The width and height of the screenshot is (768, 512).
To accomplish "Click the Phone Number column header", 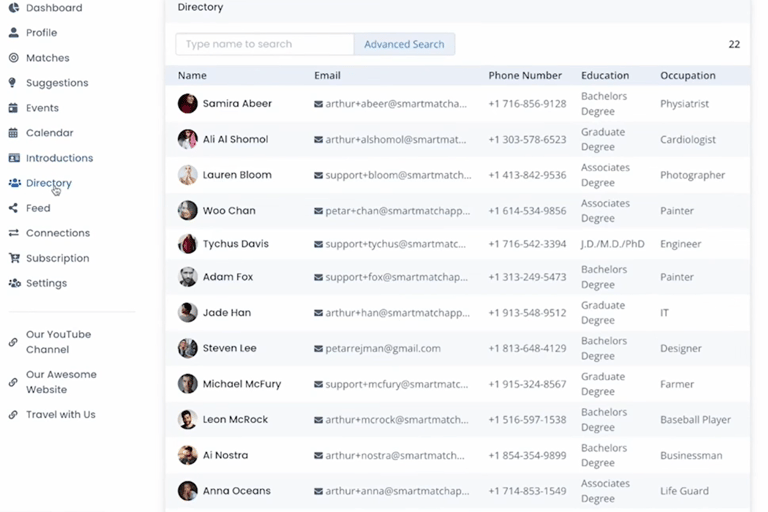I will coord(525,75).
